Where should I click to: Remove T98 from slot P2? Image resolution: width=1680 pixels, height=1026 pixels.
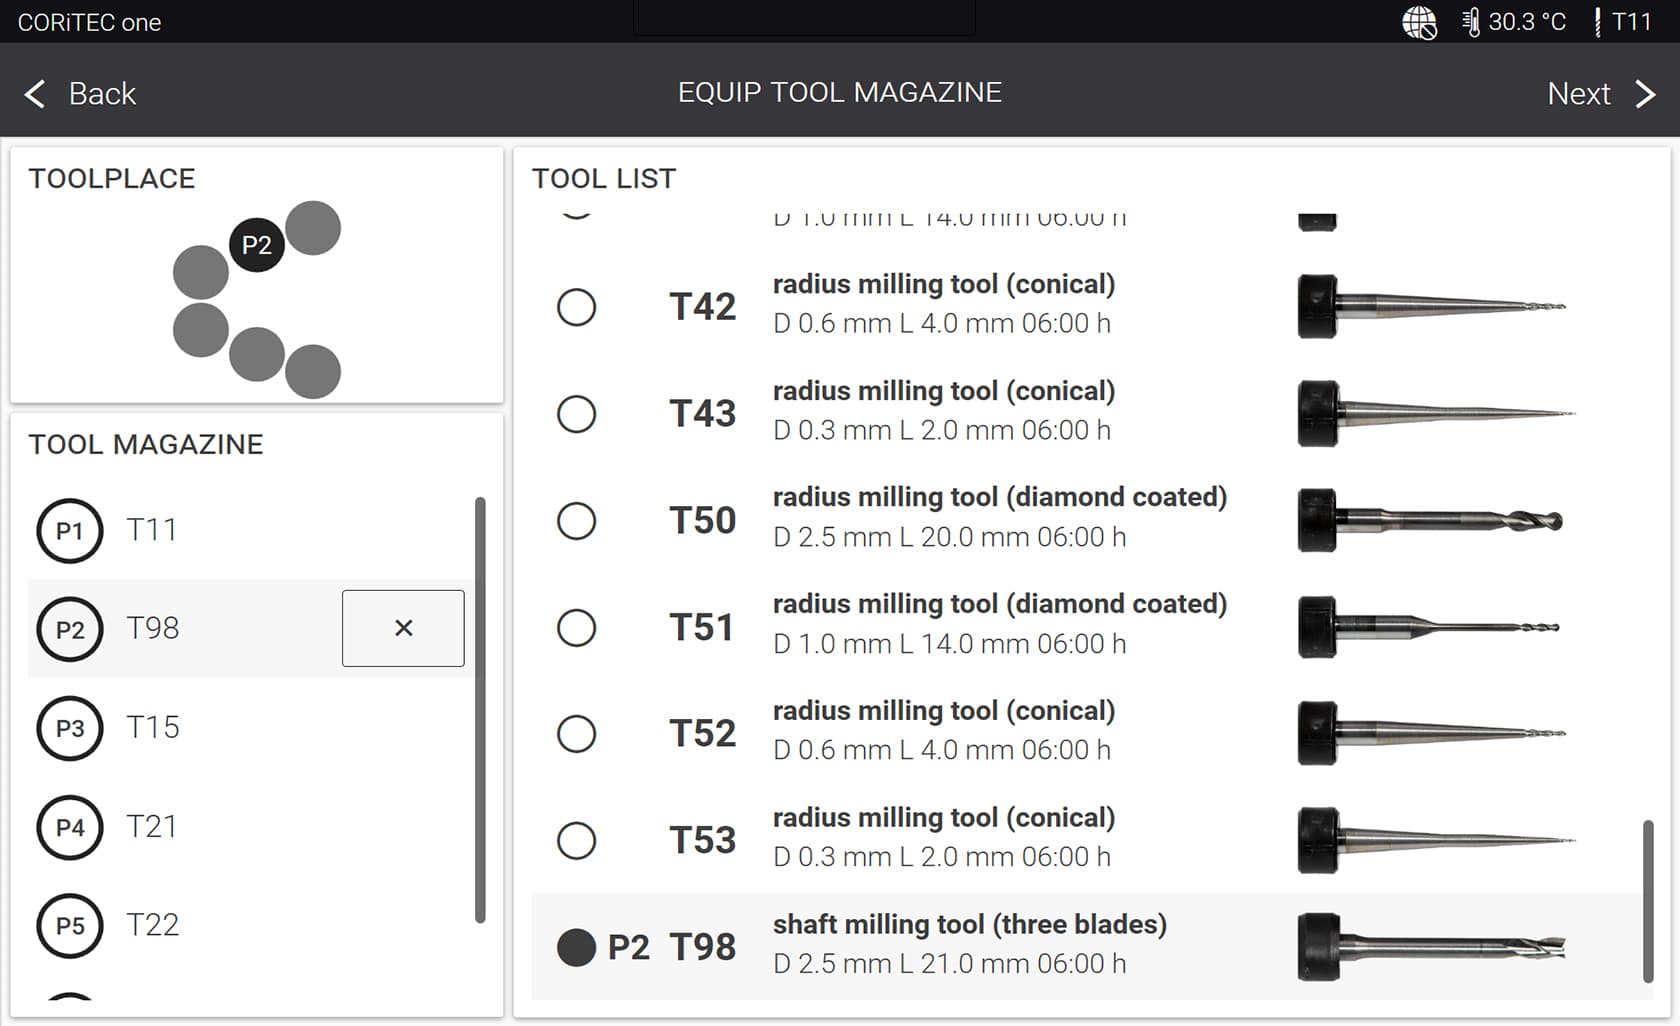[x=403, y=628]
